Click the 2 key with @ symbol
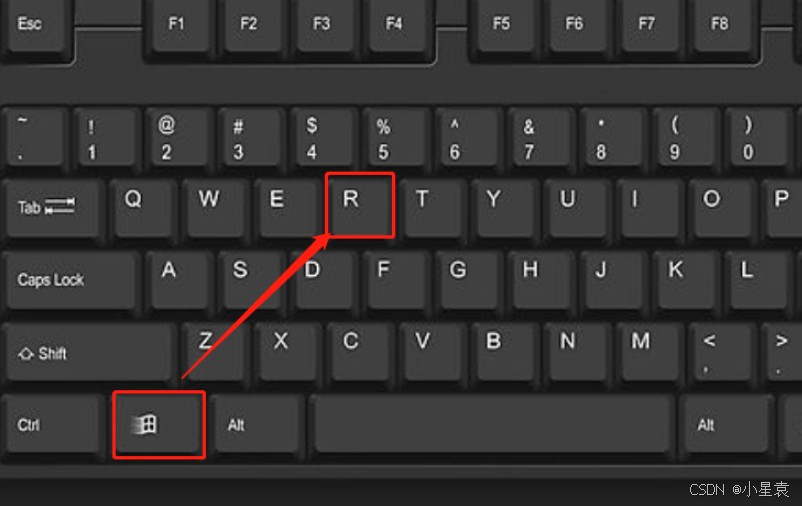 (x=178, y=138)
